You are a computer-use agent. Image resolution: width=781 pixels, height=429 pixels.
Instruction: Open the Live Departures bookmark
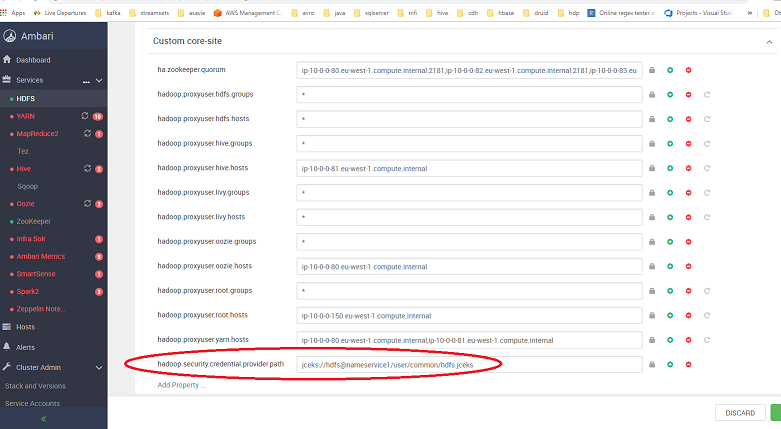pos(60,13)
